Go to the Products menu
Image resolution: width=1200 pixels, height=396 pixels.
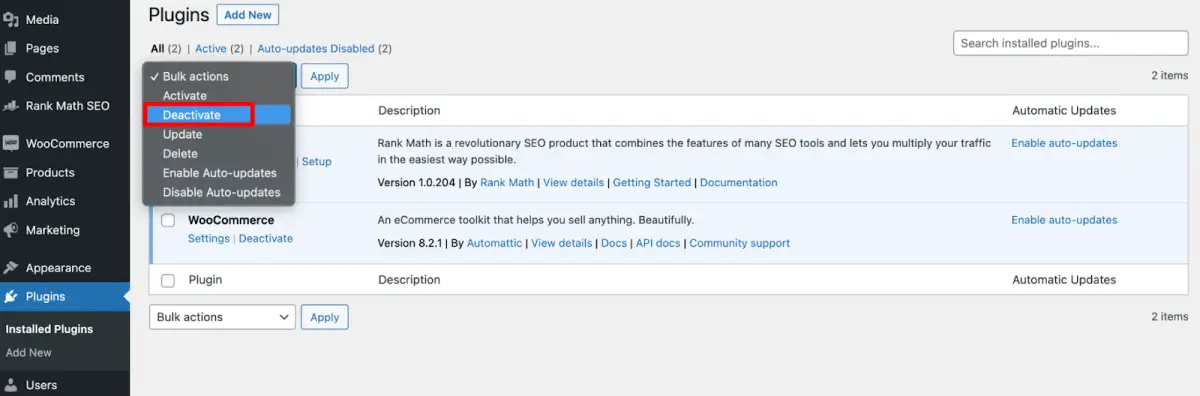coord(50,172)
